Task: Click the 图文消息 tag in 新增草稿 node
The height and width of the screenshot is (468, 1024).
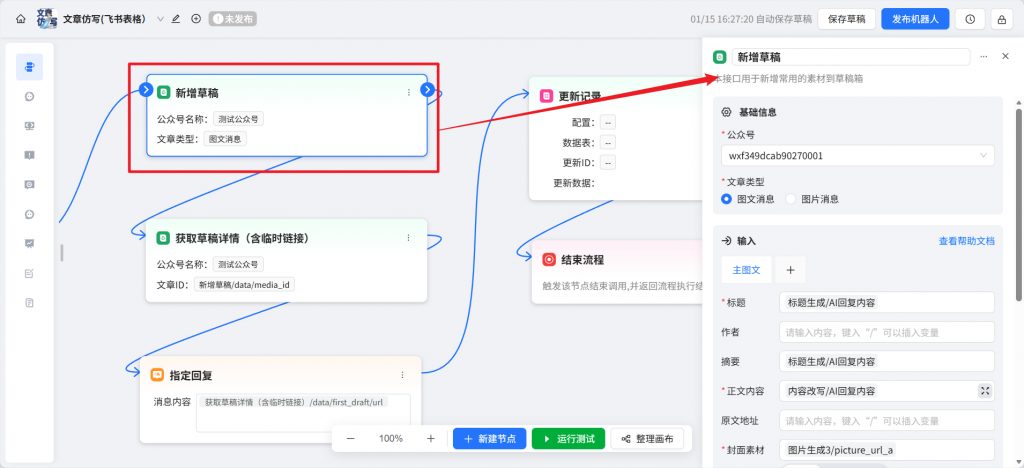Action: click(x=225, y=138)
